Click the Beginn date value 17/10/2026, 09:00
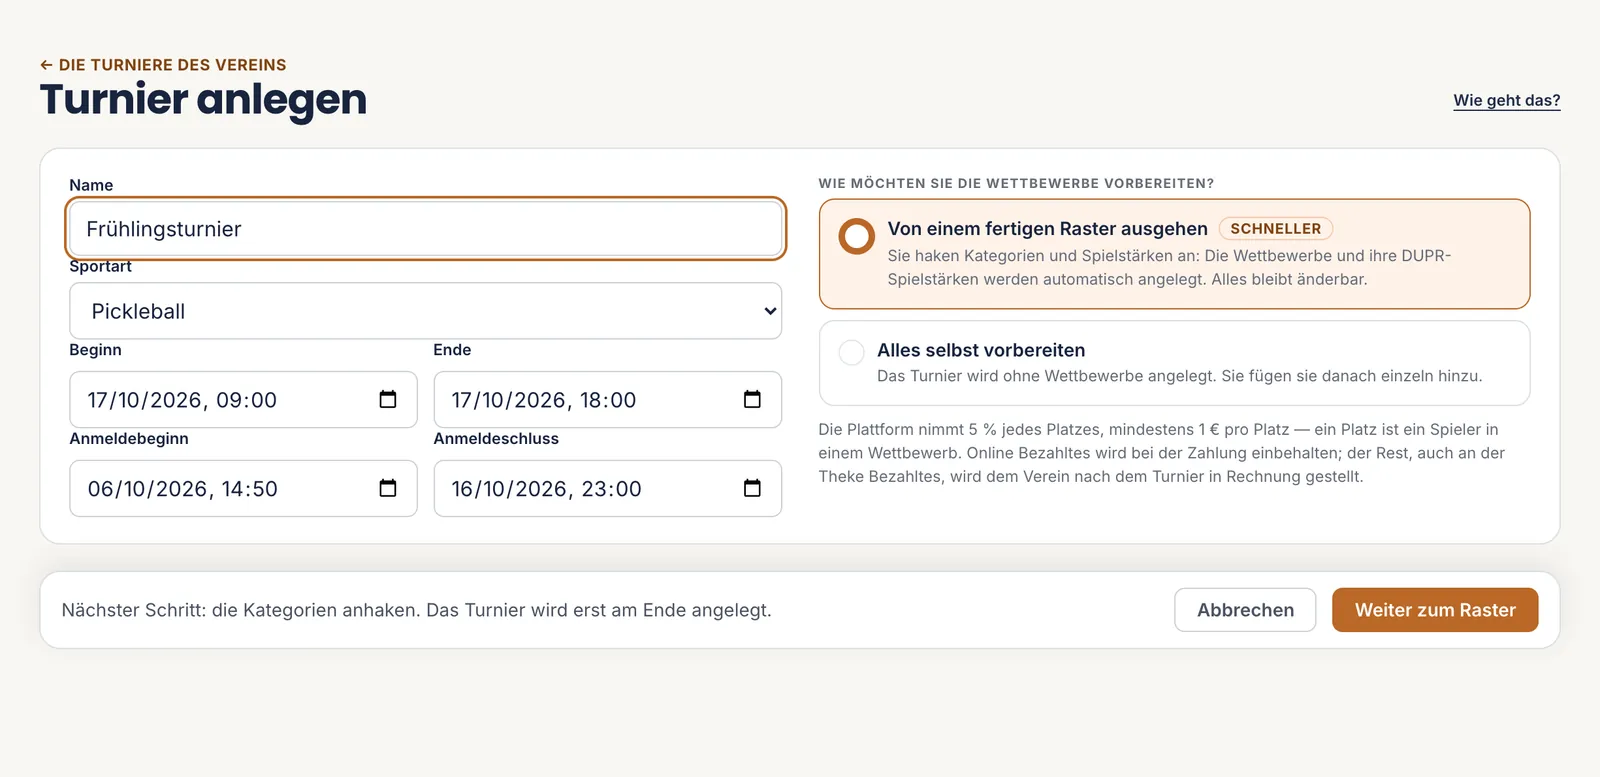This screenshot has width=1600, height=777. tap(182, 400)
